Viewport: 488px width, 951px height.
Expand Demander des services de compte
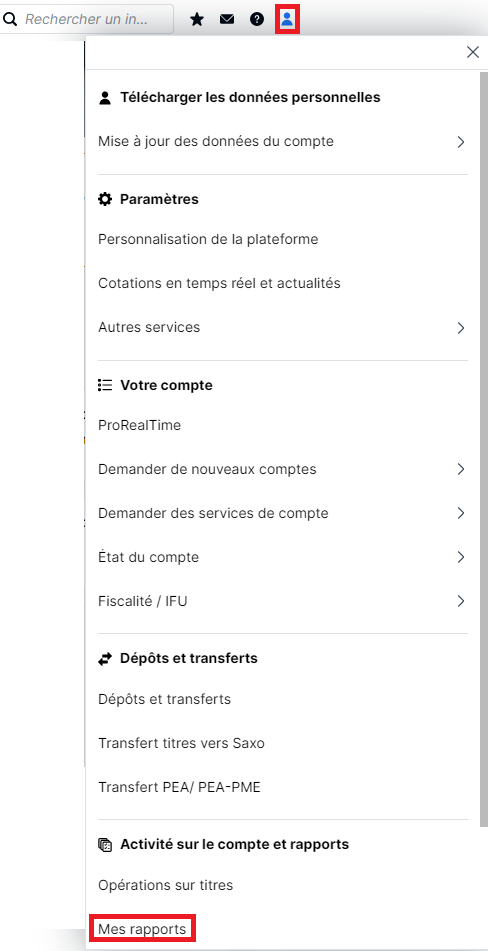[282, 513]
